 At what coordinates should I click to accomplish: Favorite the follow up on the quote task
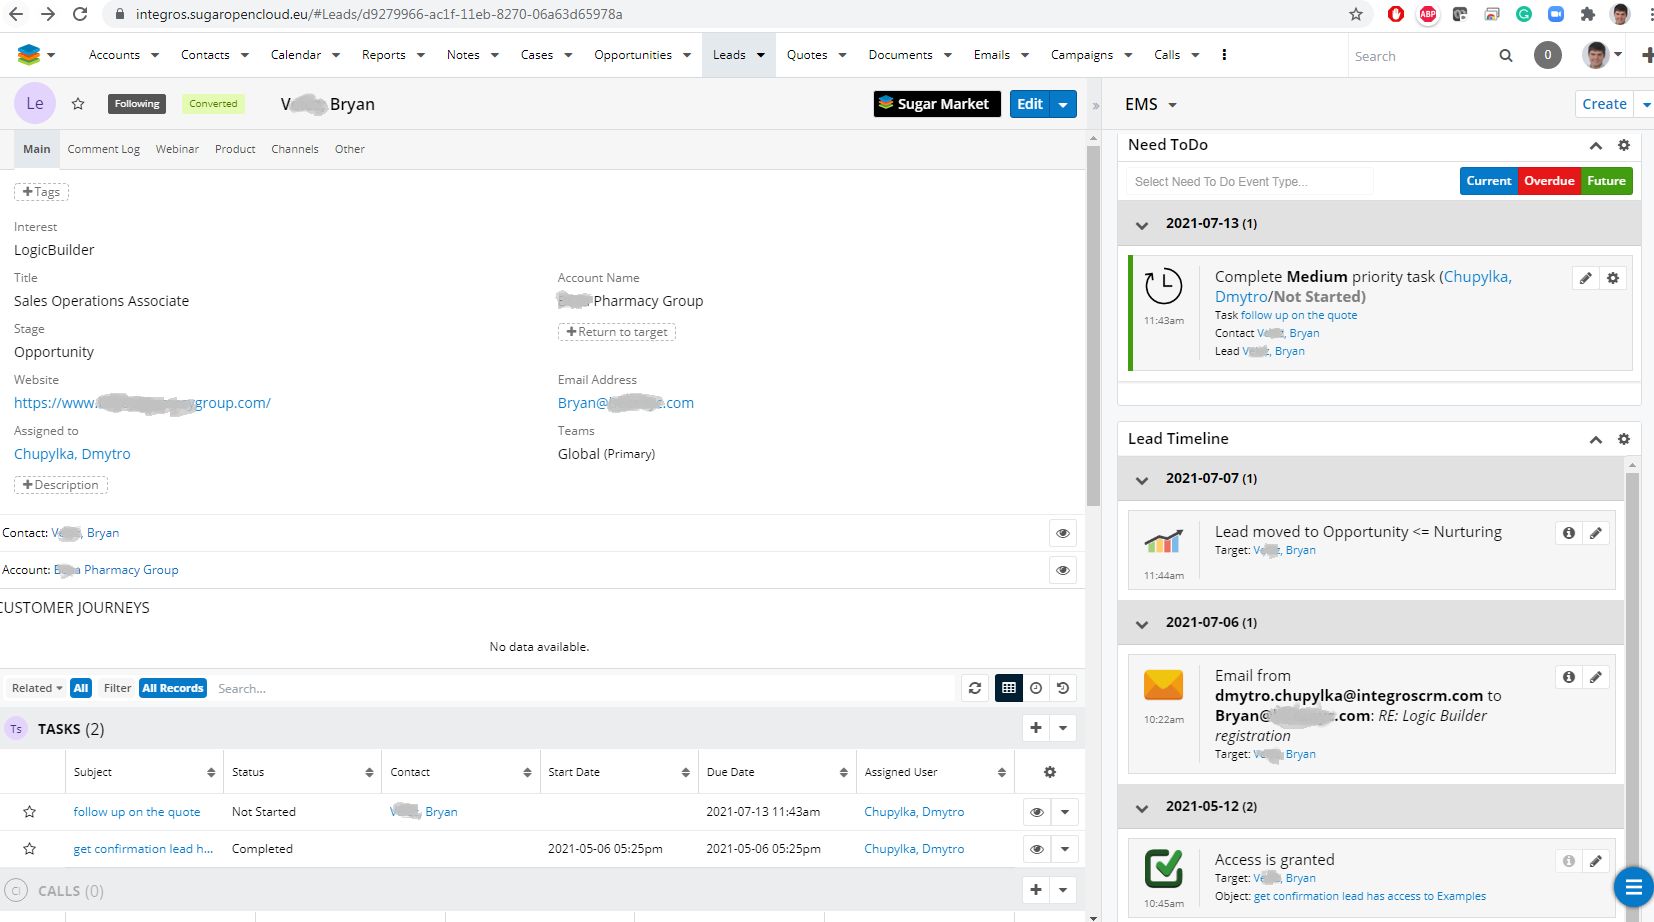[30, 812]
